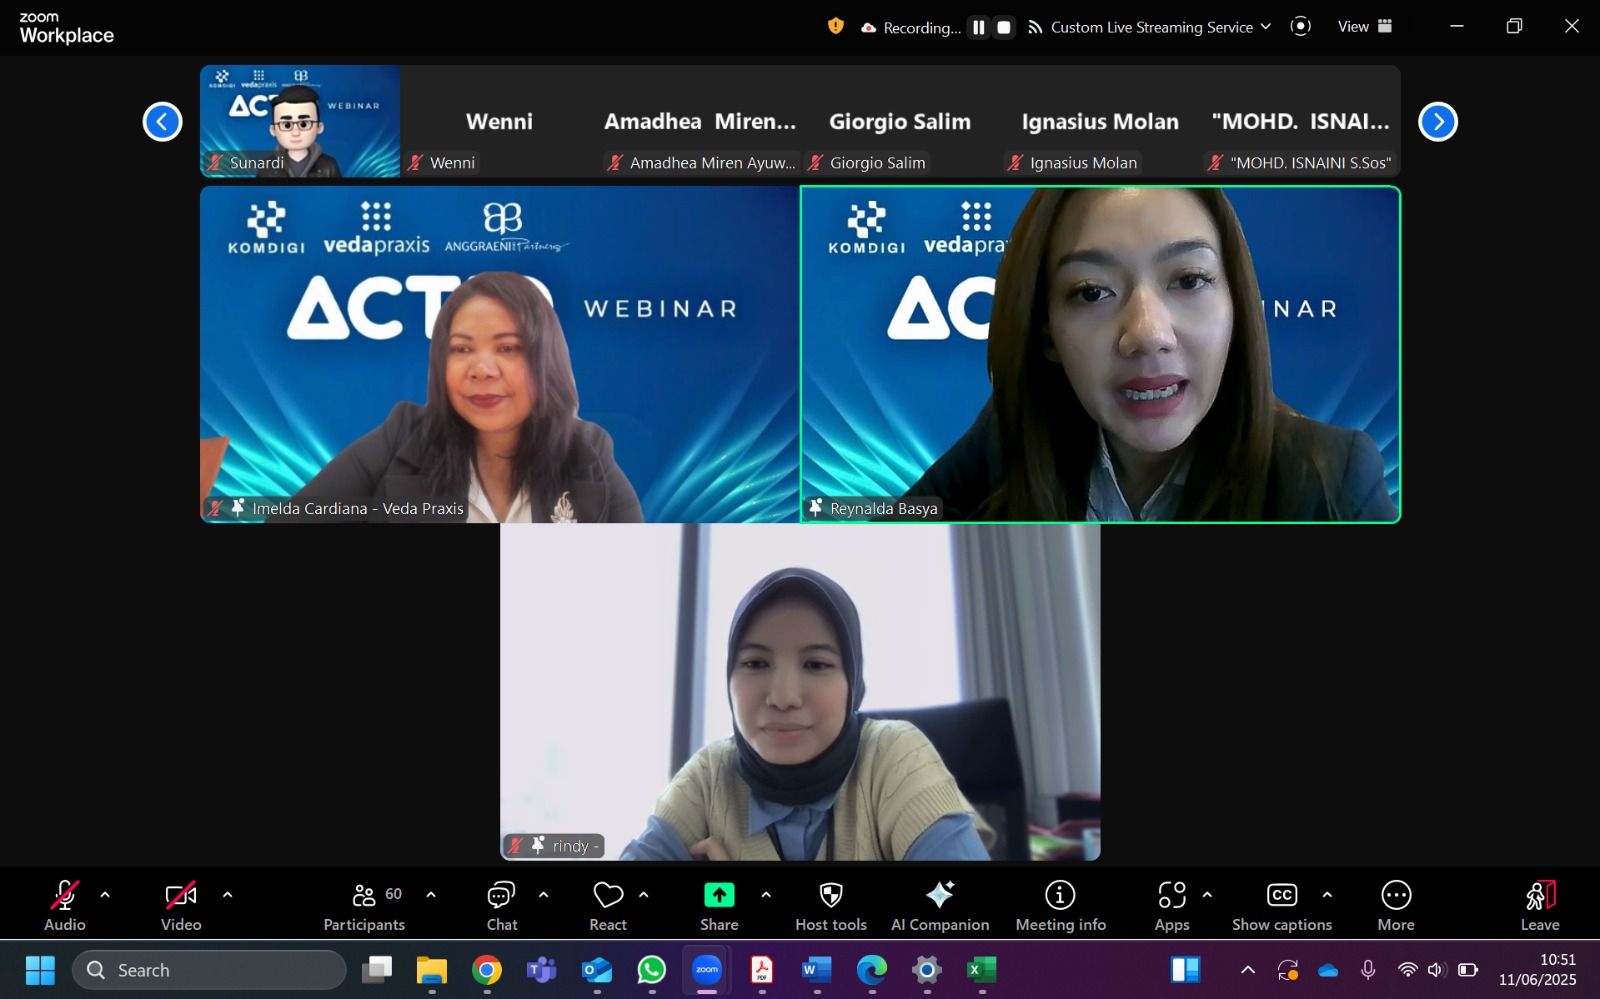1600x999 pixels.
Task: Click the Leave meeting button
Action: point(1540,905)
